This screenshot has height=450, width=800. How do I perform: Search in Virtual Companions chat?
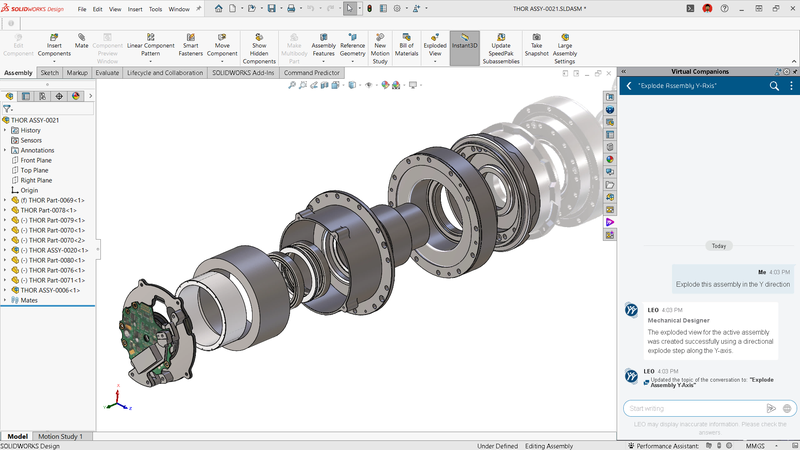(x=774, y=86)
